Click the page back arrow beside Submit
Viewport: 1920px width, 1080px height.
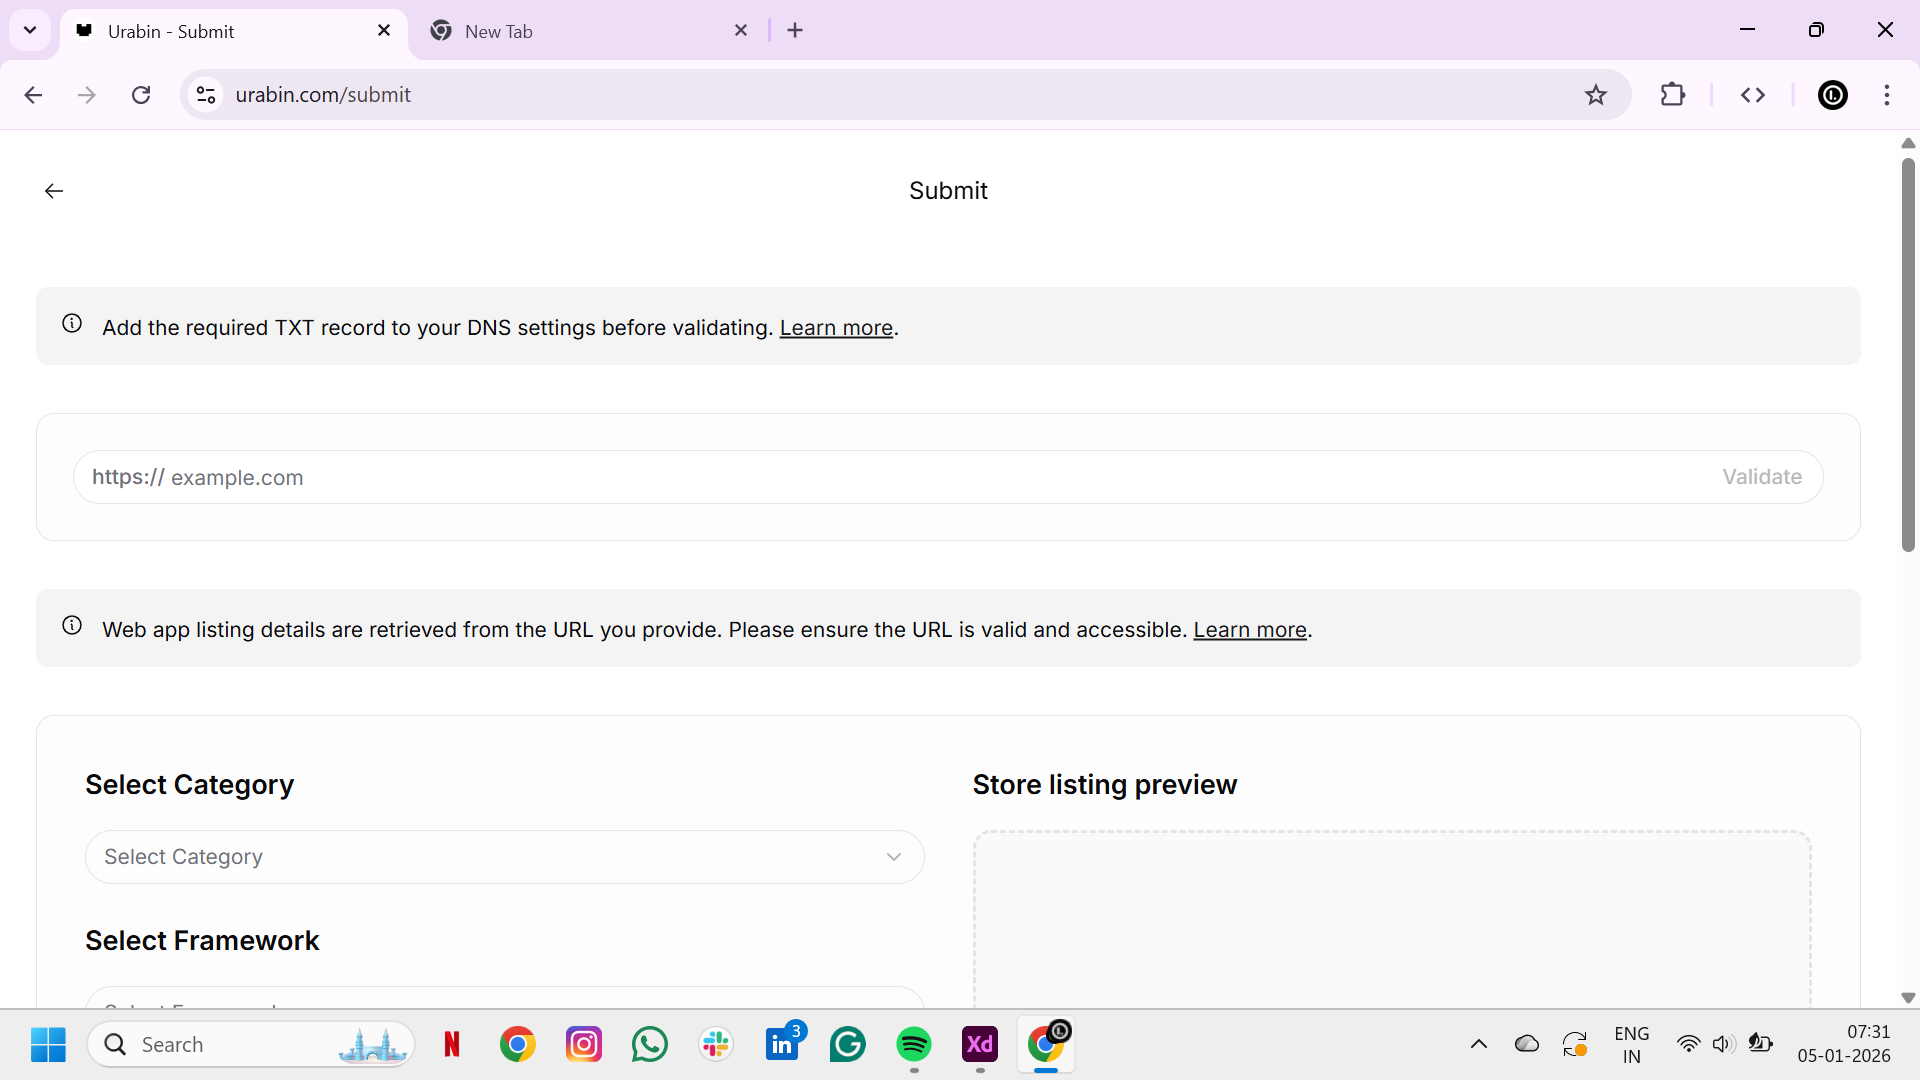[x=54, y=191]
